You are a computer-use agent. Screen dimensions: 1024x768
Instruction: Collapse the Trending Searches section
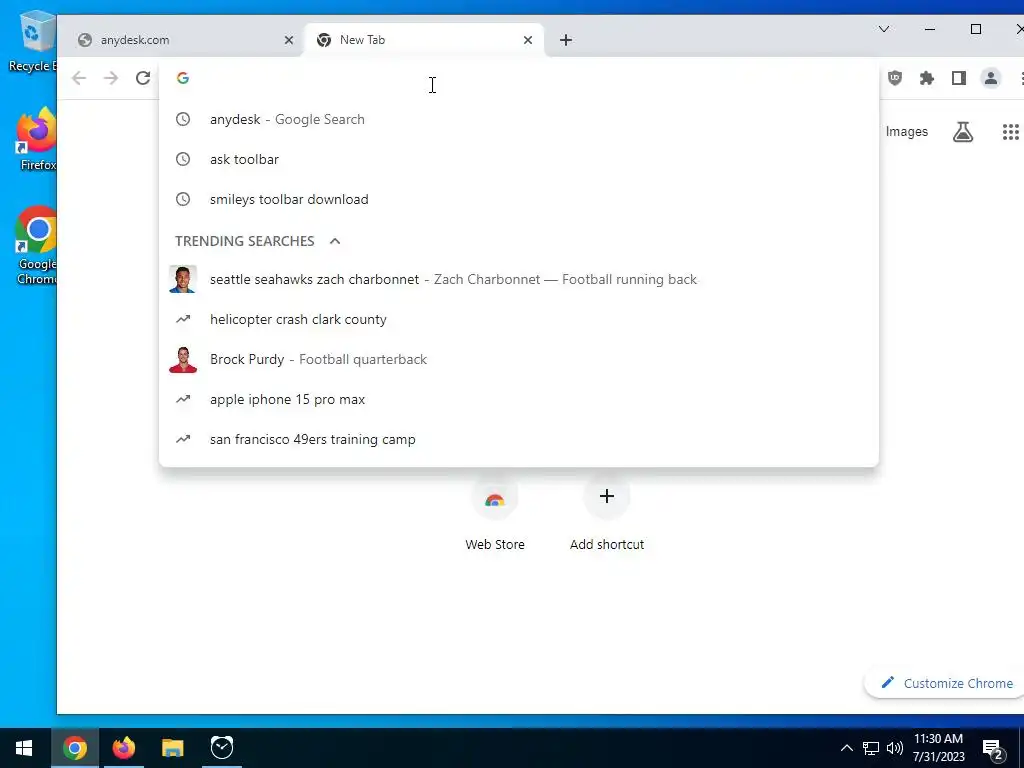(x=335, y=241)
